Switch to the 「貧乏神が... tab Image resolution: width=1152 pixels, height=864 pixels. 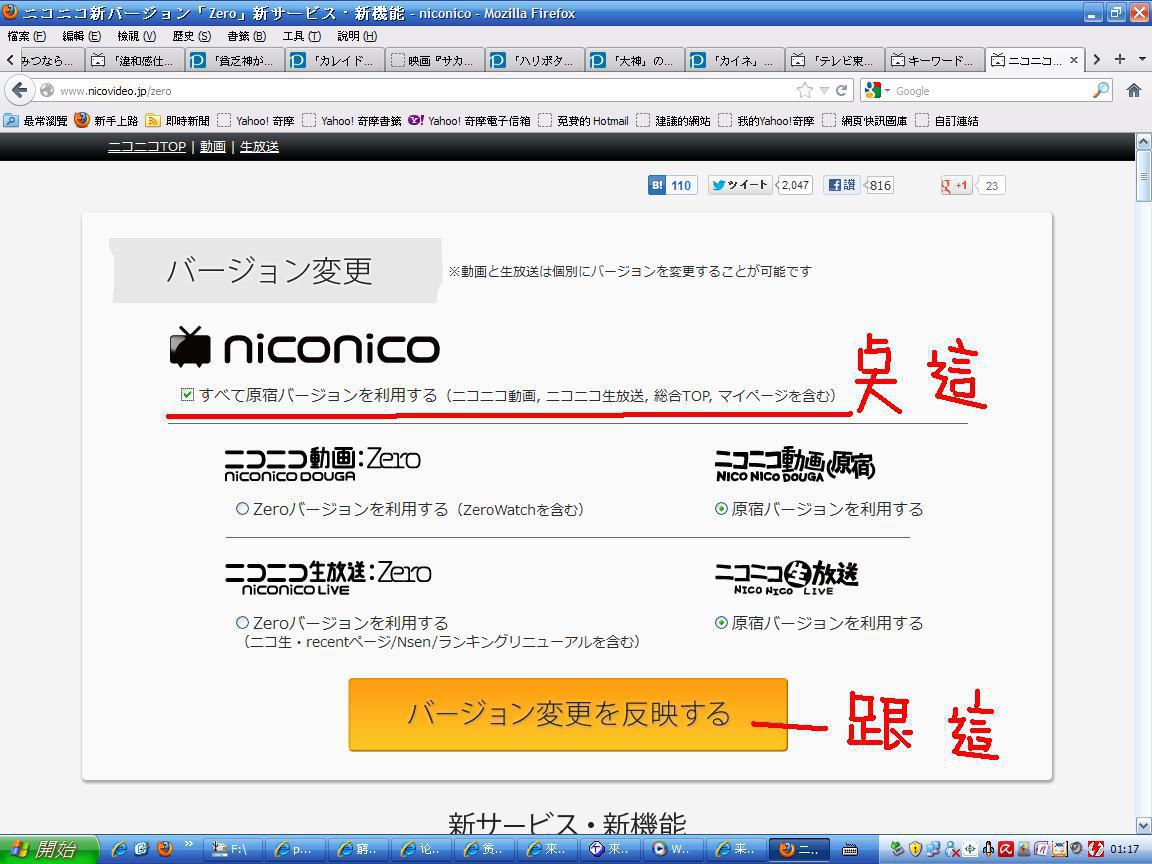[235, 60]
